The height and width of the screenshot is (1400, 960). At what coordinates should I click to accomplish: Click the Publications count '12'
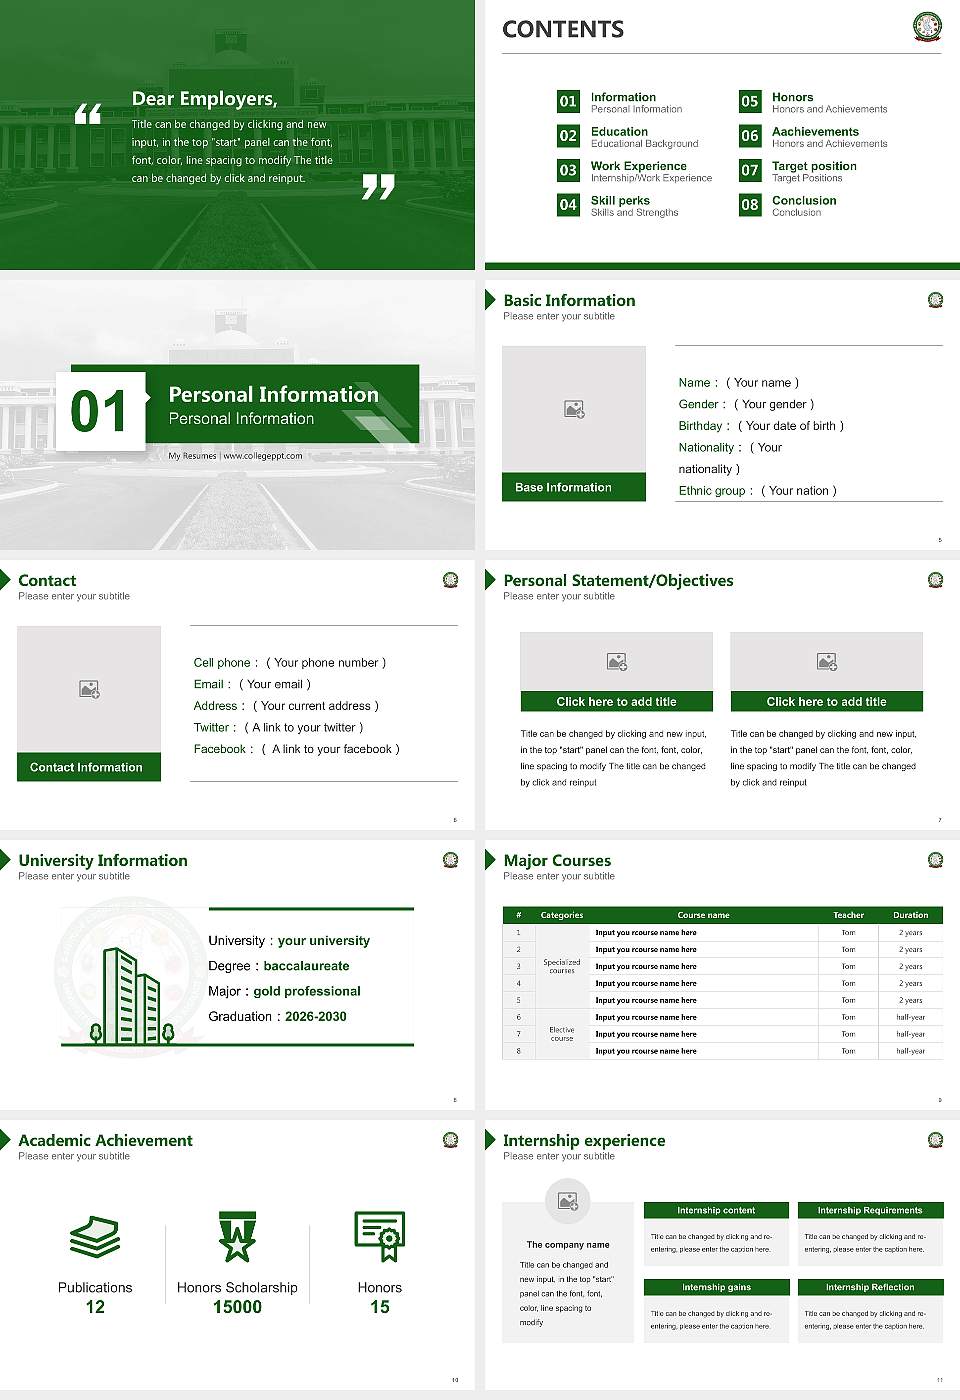pos(95,1307)
